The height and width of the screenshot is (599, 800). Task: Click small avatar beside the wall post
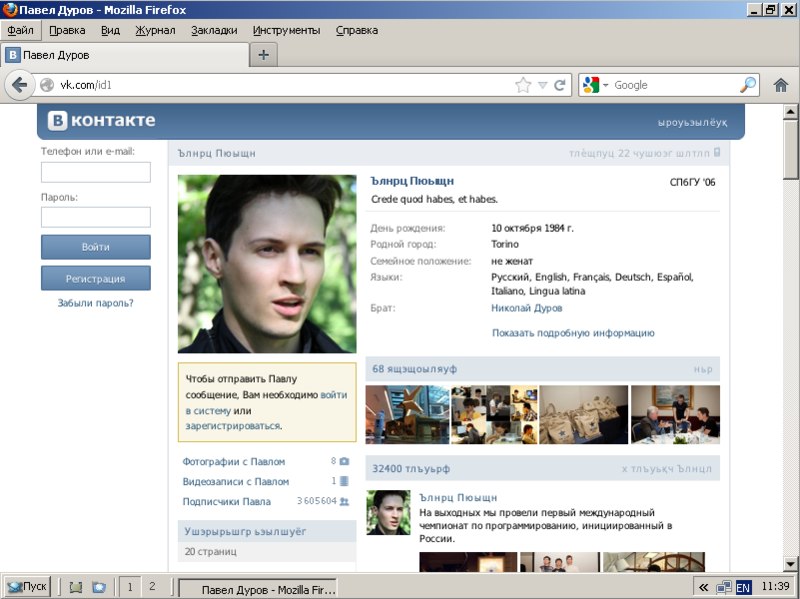388,512
